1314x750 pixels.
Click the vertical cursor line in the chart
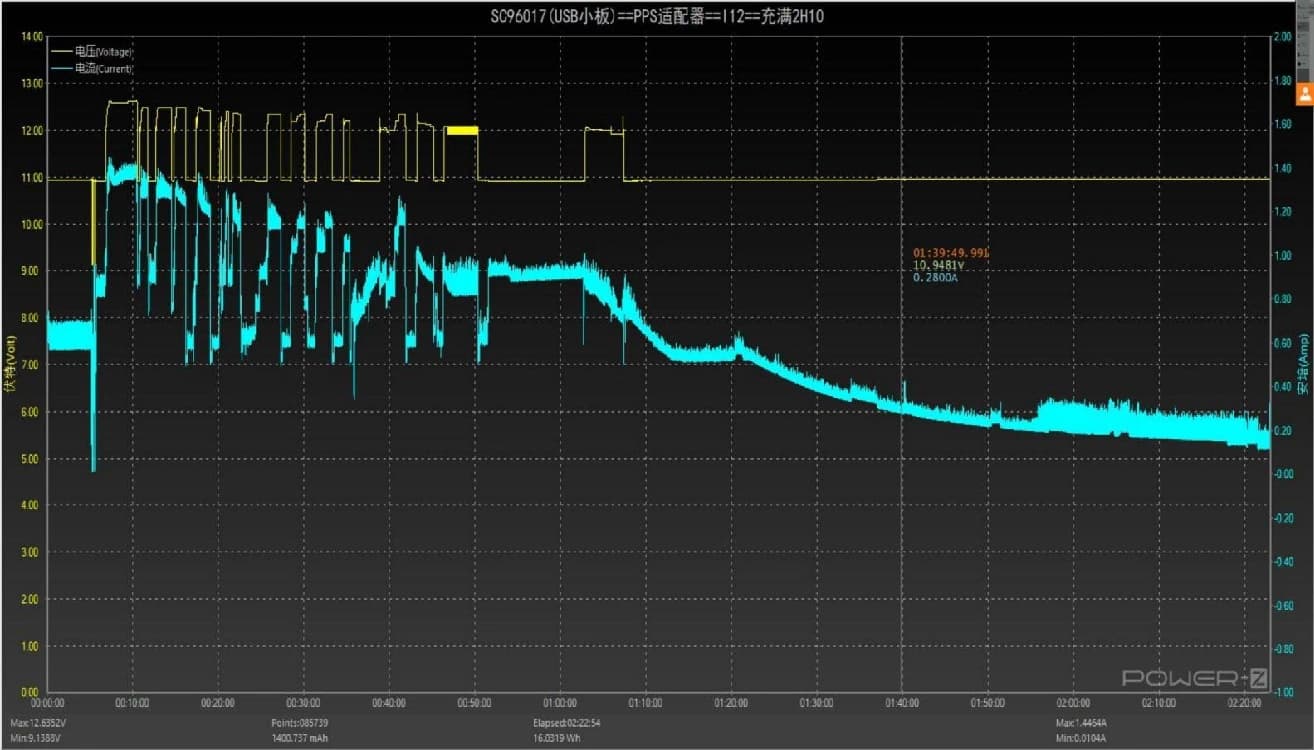click(x=902, y=365)
